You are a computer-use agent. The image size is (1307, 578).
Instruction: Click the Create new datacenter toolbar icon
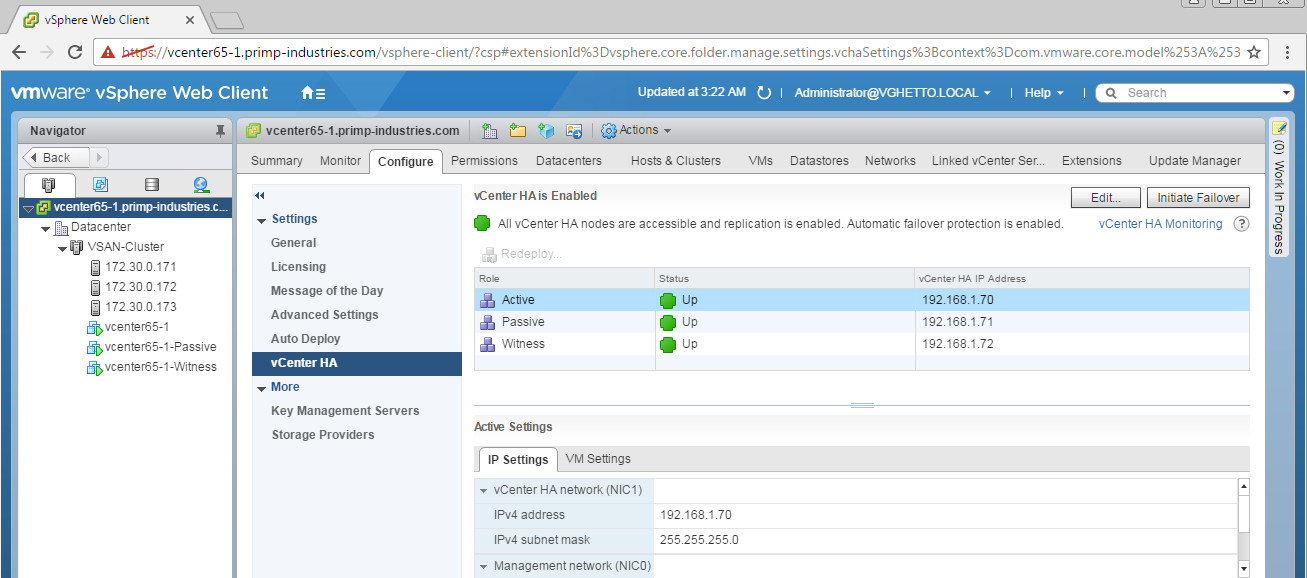click(490, 131)
